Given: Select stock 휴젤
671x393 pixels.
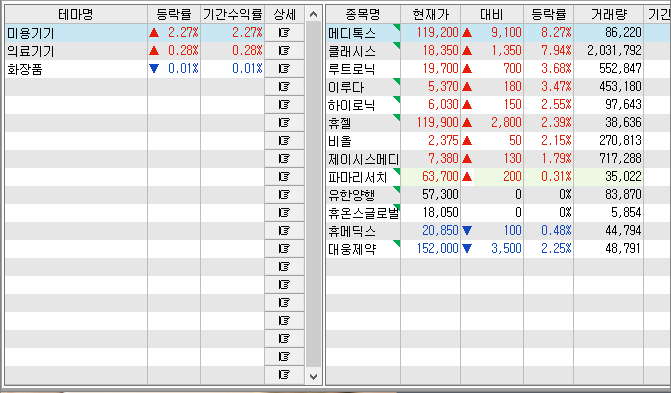Looking at the screenshot, I should [340, 123].
